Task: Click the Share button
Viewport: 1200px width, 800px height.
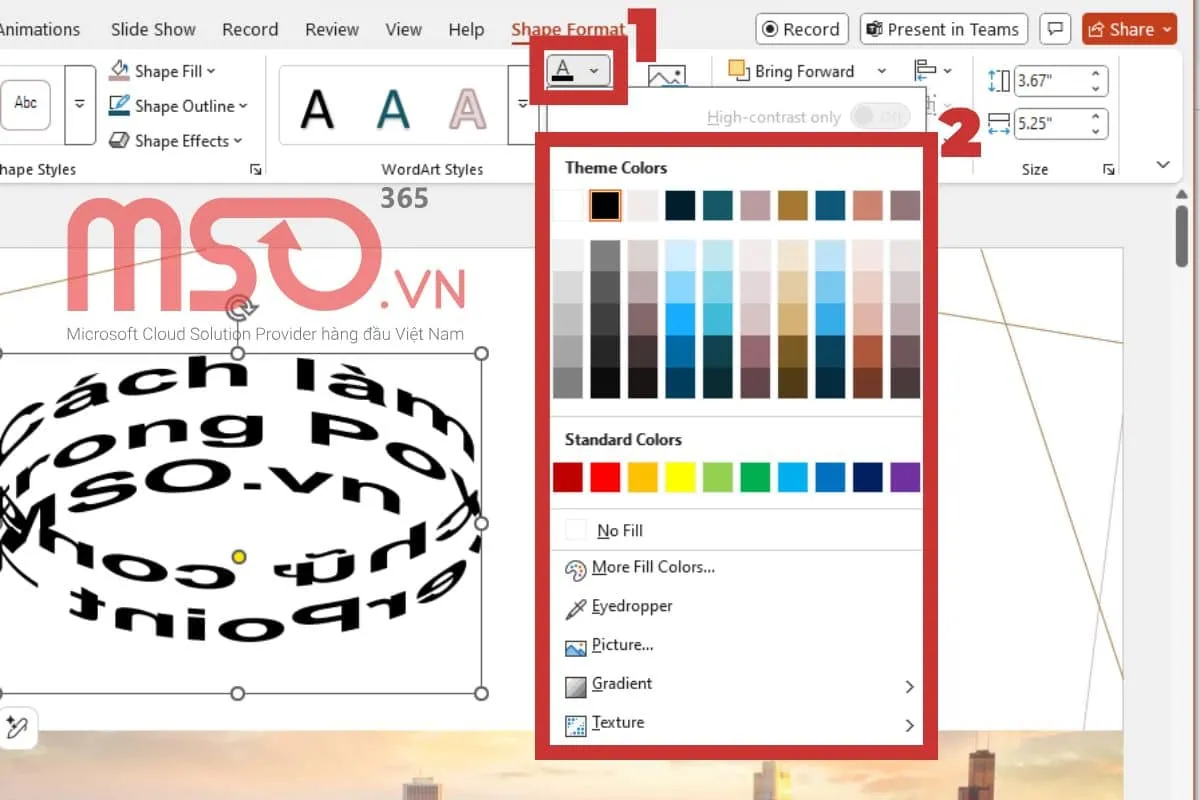Action: tap(1128, 29)
